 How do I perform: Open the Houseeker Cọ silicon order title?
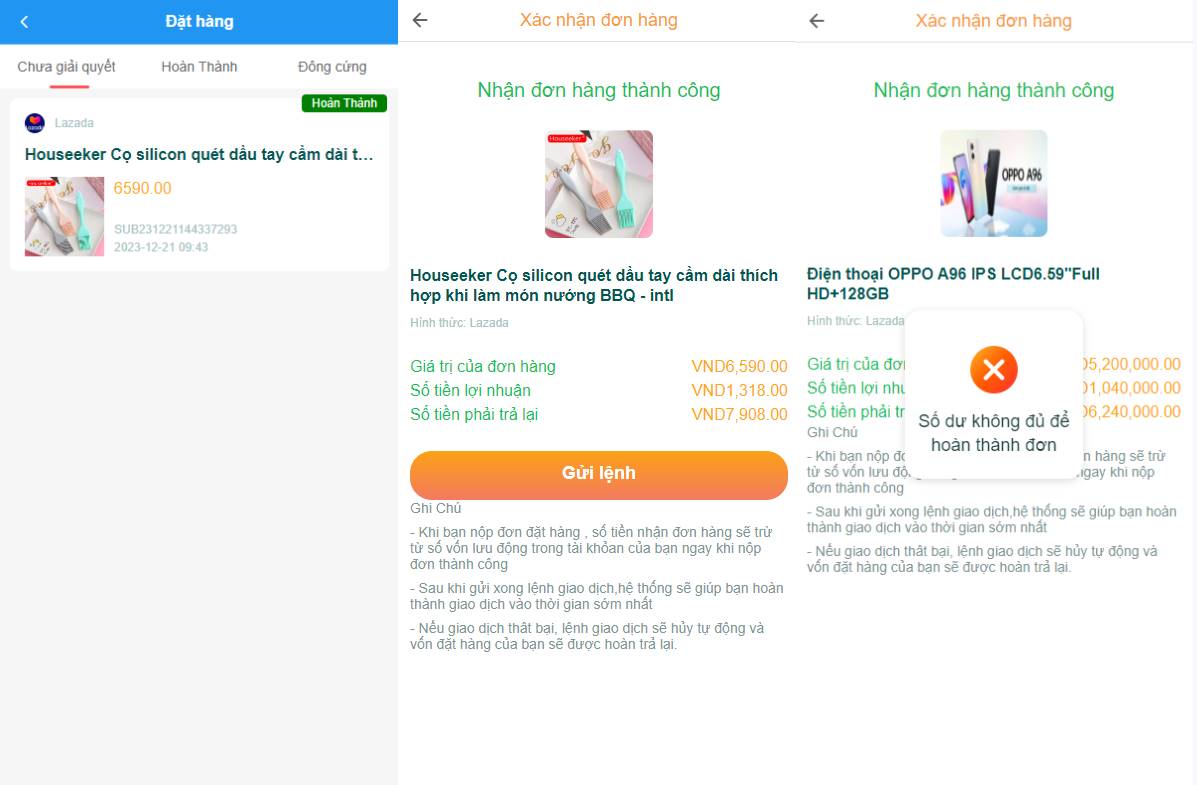tap(198, 154)
